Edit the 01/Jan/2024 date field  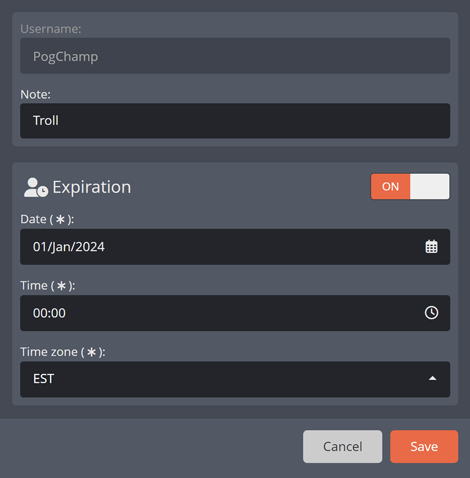tap(235, 247)
